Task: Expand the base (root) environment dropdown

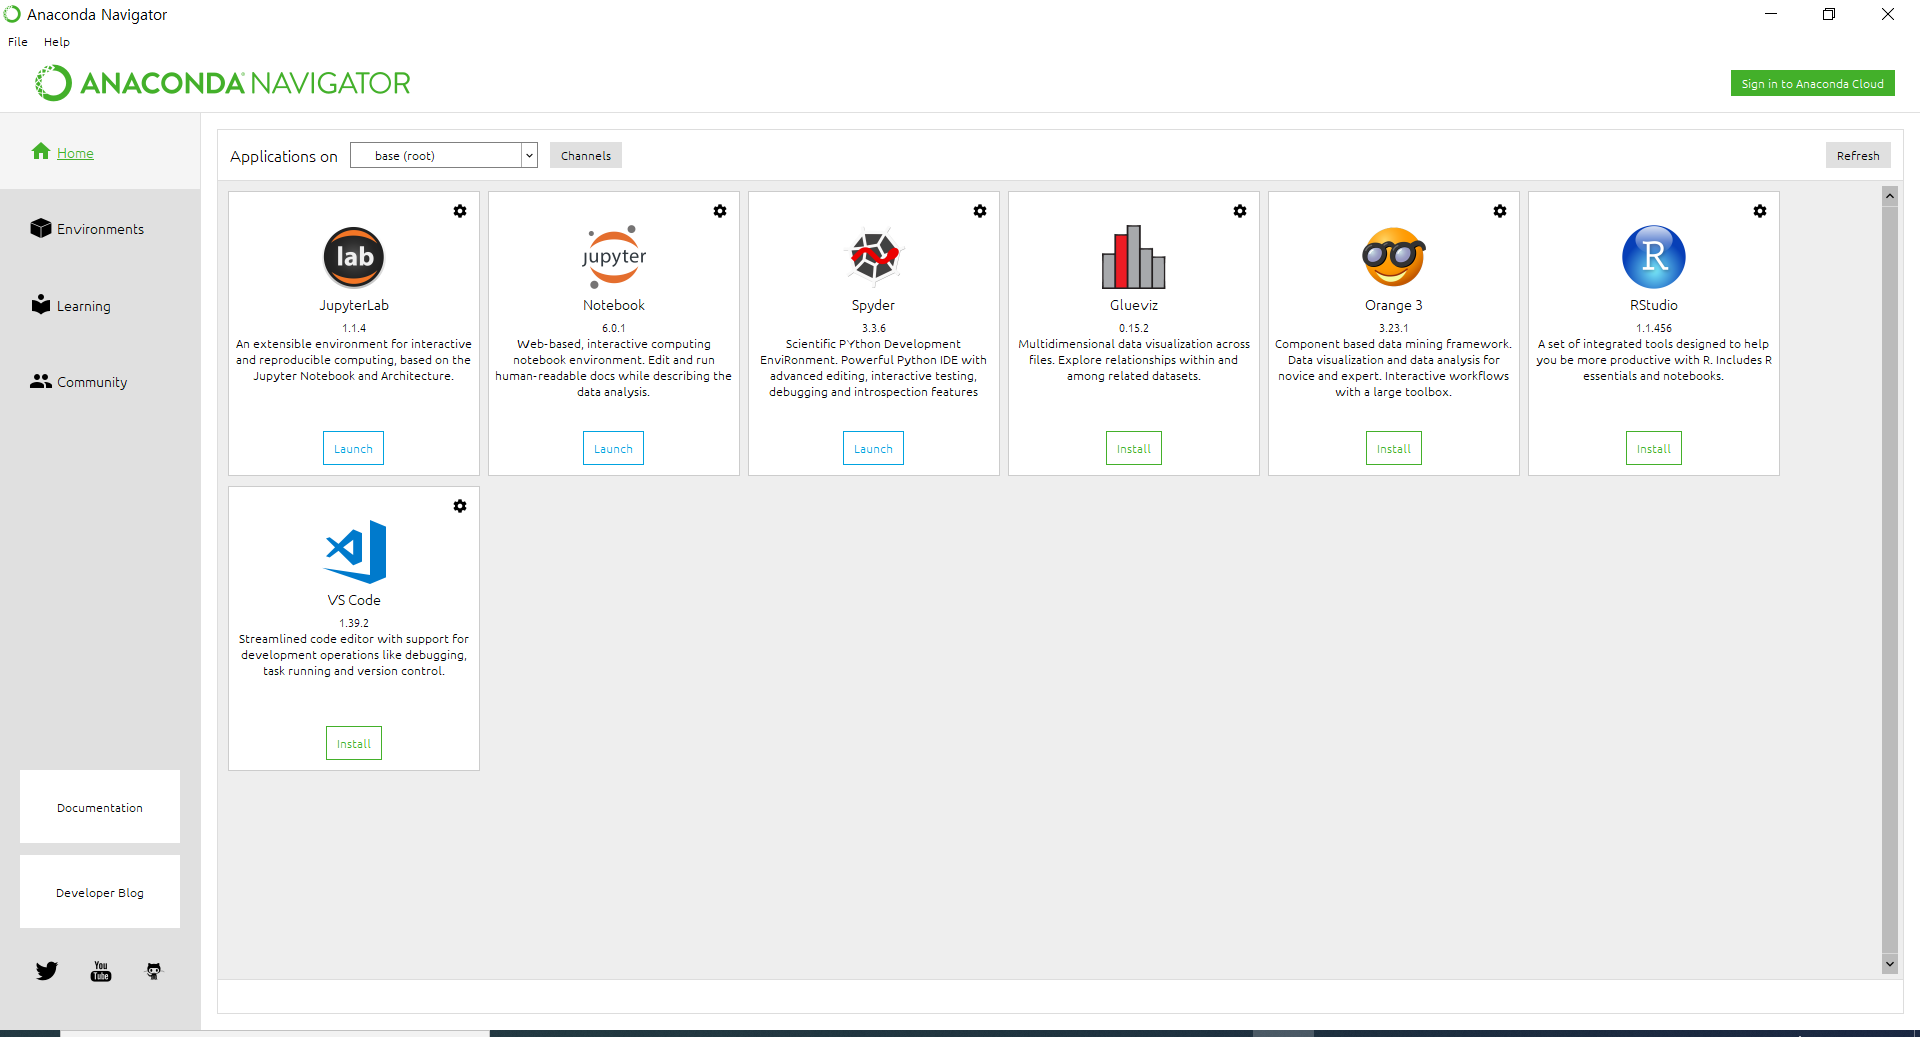Action: [529, 156]
